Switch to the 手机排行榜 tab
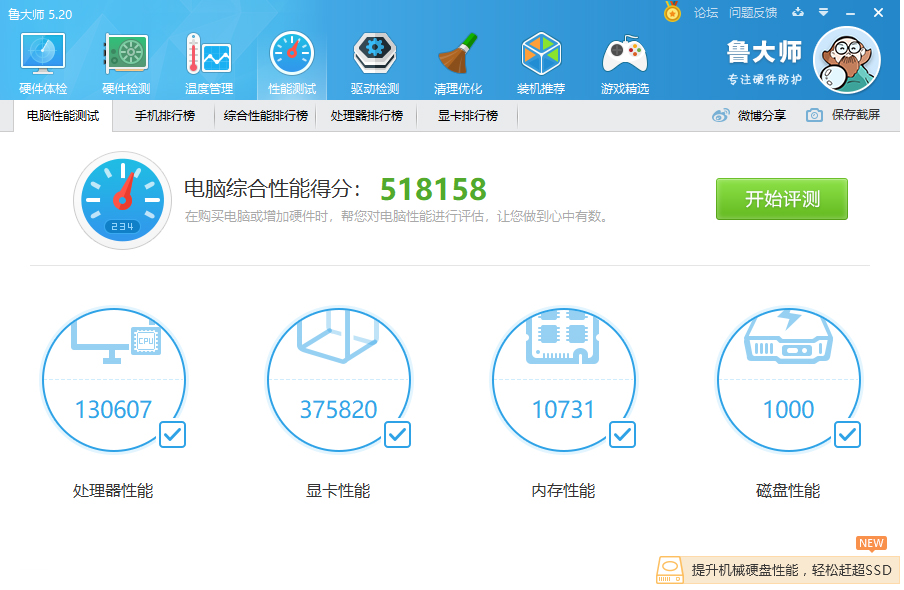The height and width of the screenshot is (590, 904). pyautogui.click(x=165, y=116)
